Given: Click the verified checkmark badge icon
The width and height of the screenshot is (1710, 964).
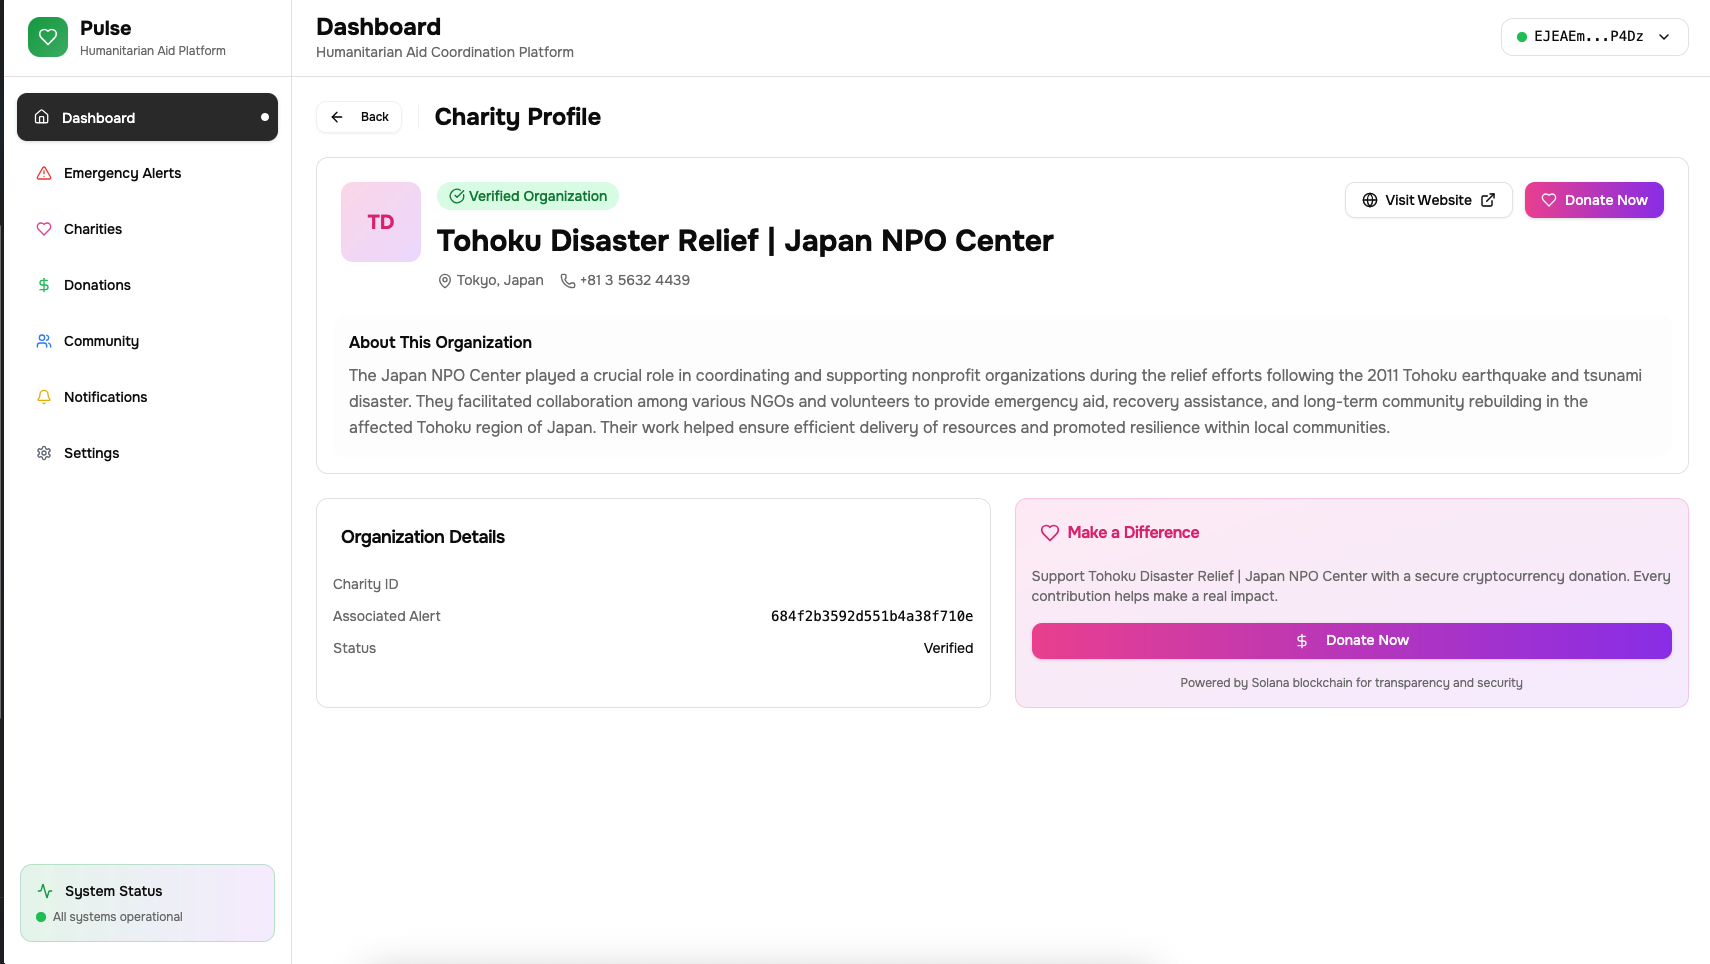Looking at the screenshot, I should 457,196.
